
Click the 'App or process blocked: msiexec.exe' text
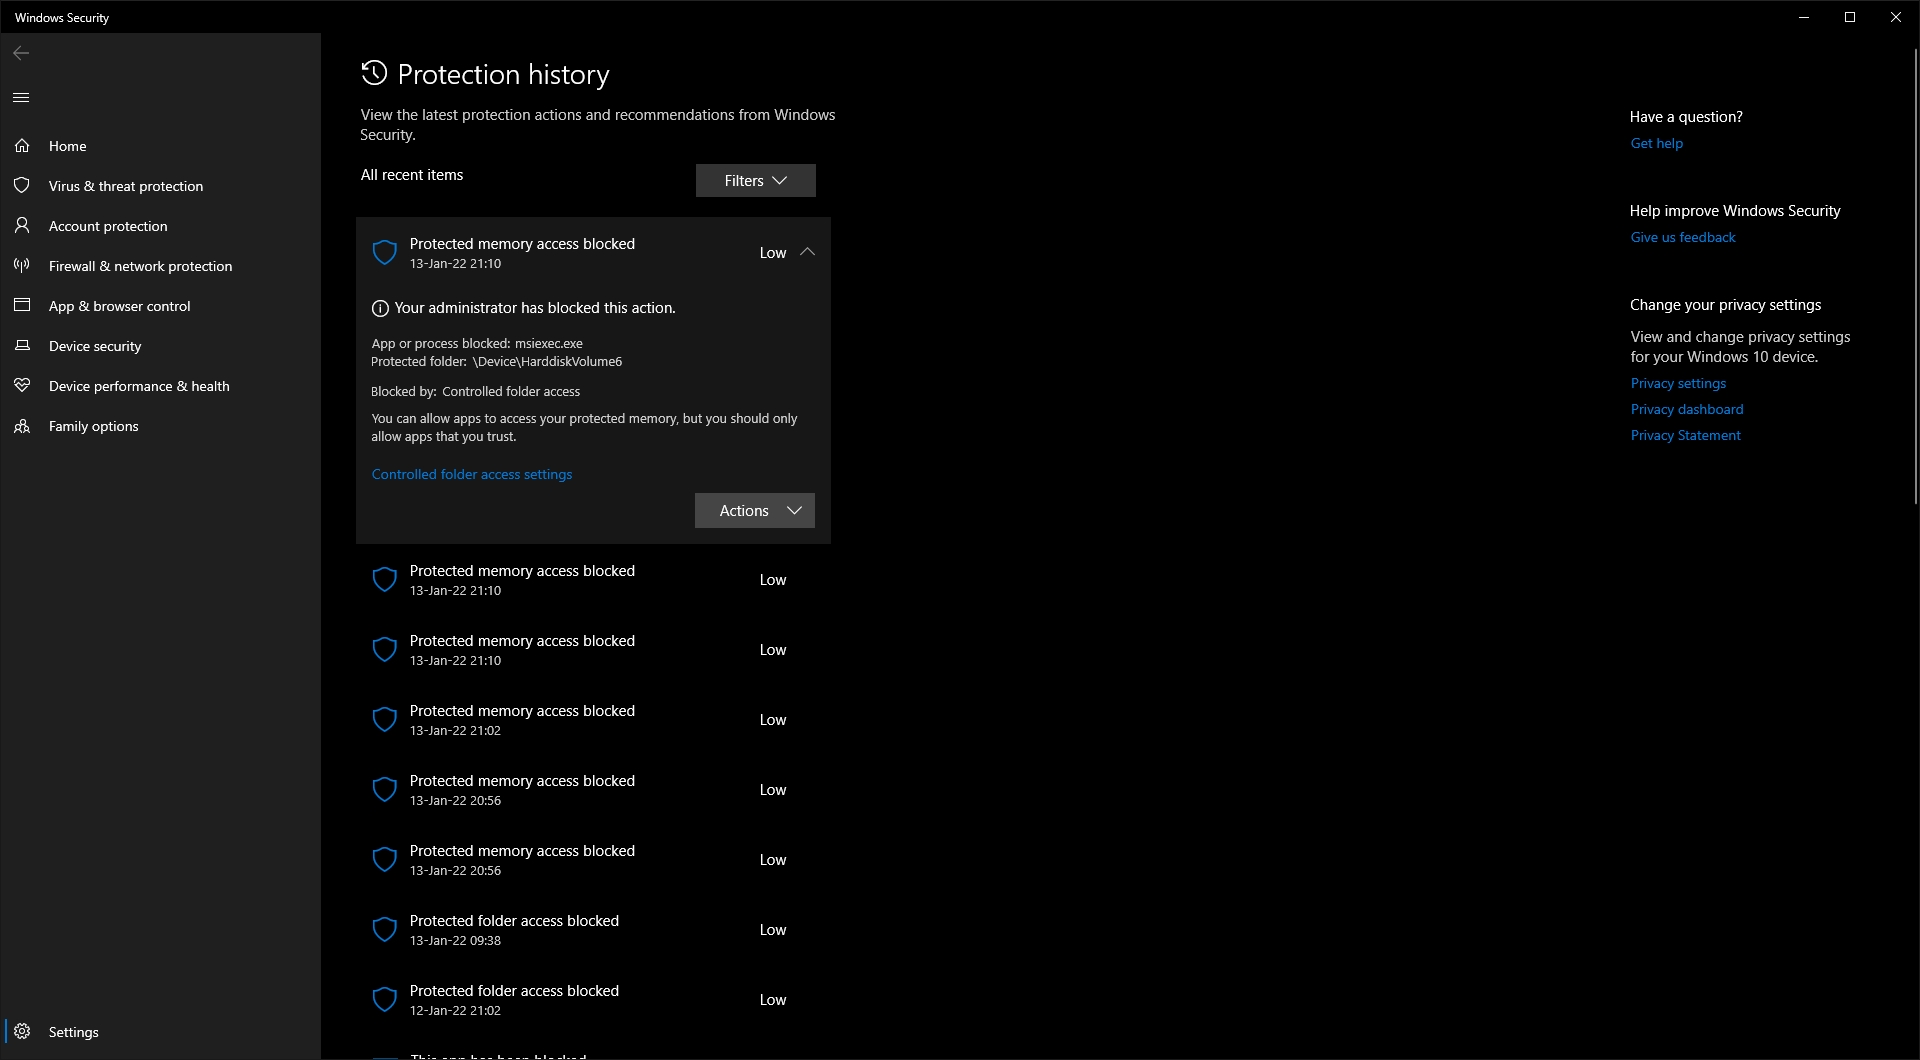point(477,343)
